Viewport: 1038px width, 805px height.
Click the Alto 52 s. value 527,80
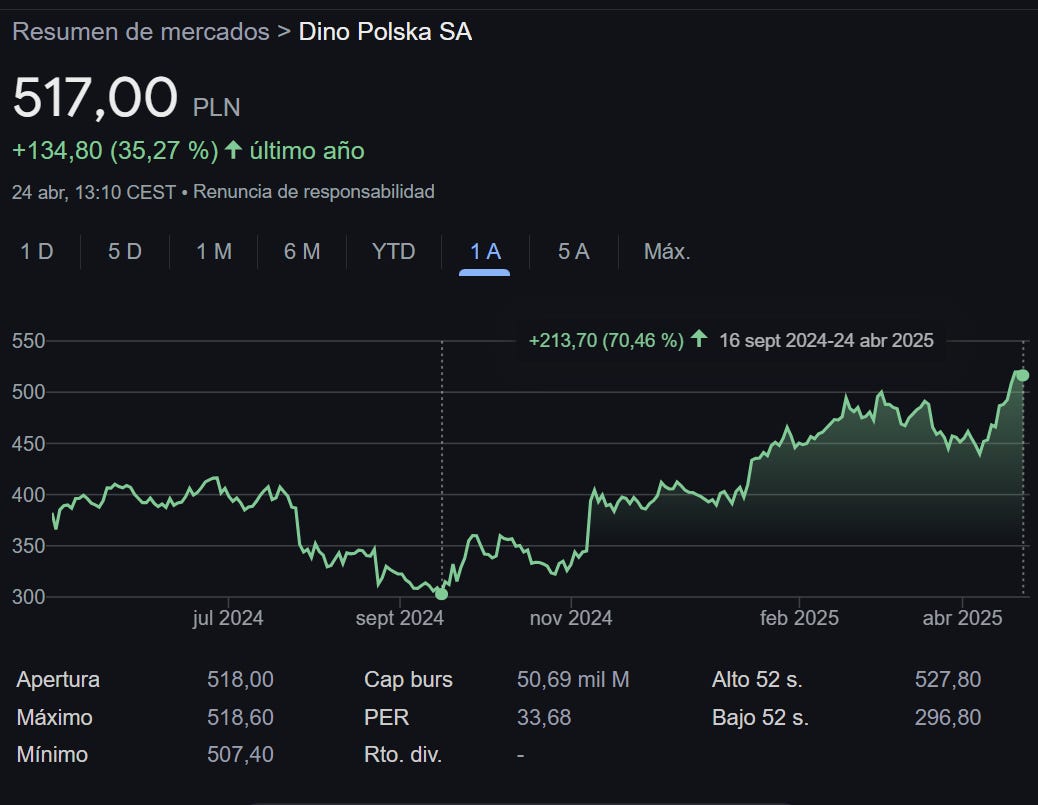point(948,680)
